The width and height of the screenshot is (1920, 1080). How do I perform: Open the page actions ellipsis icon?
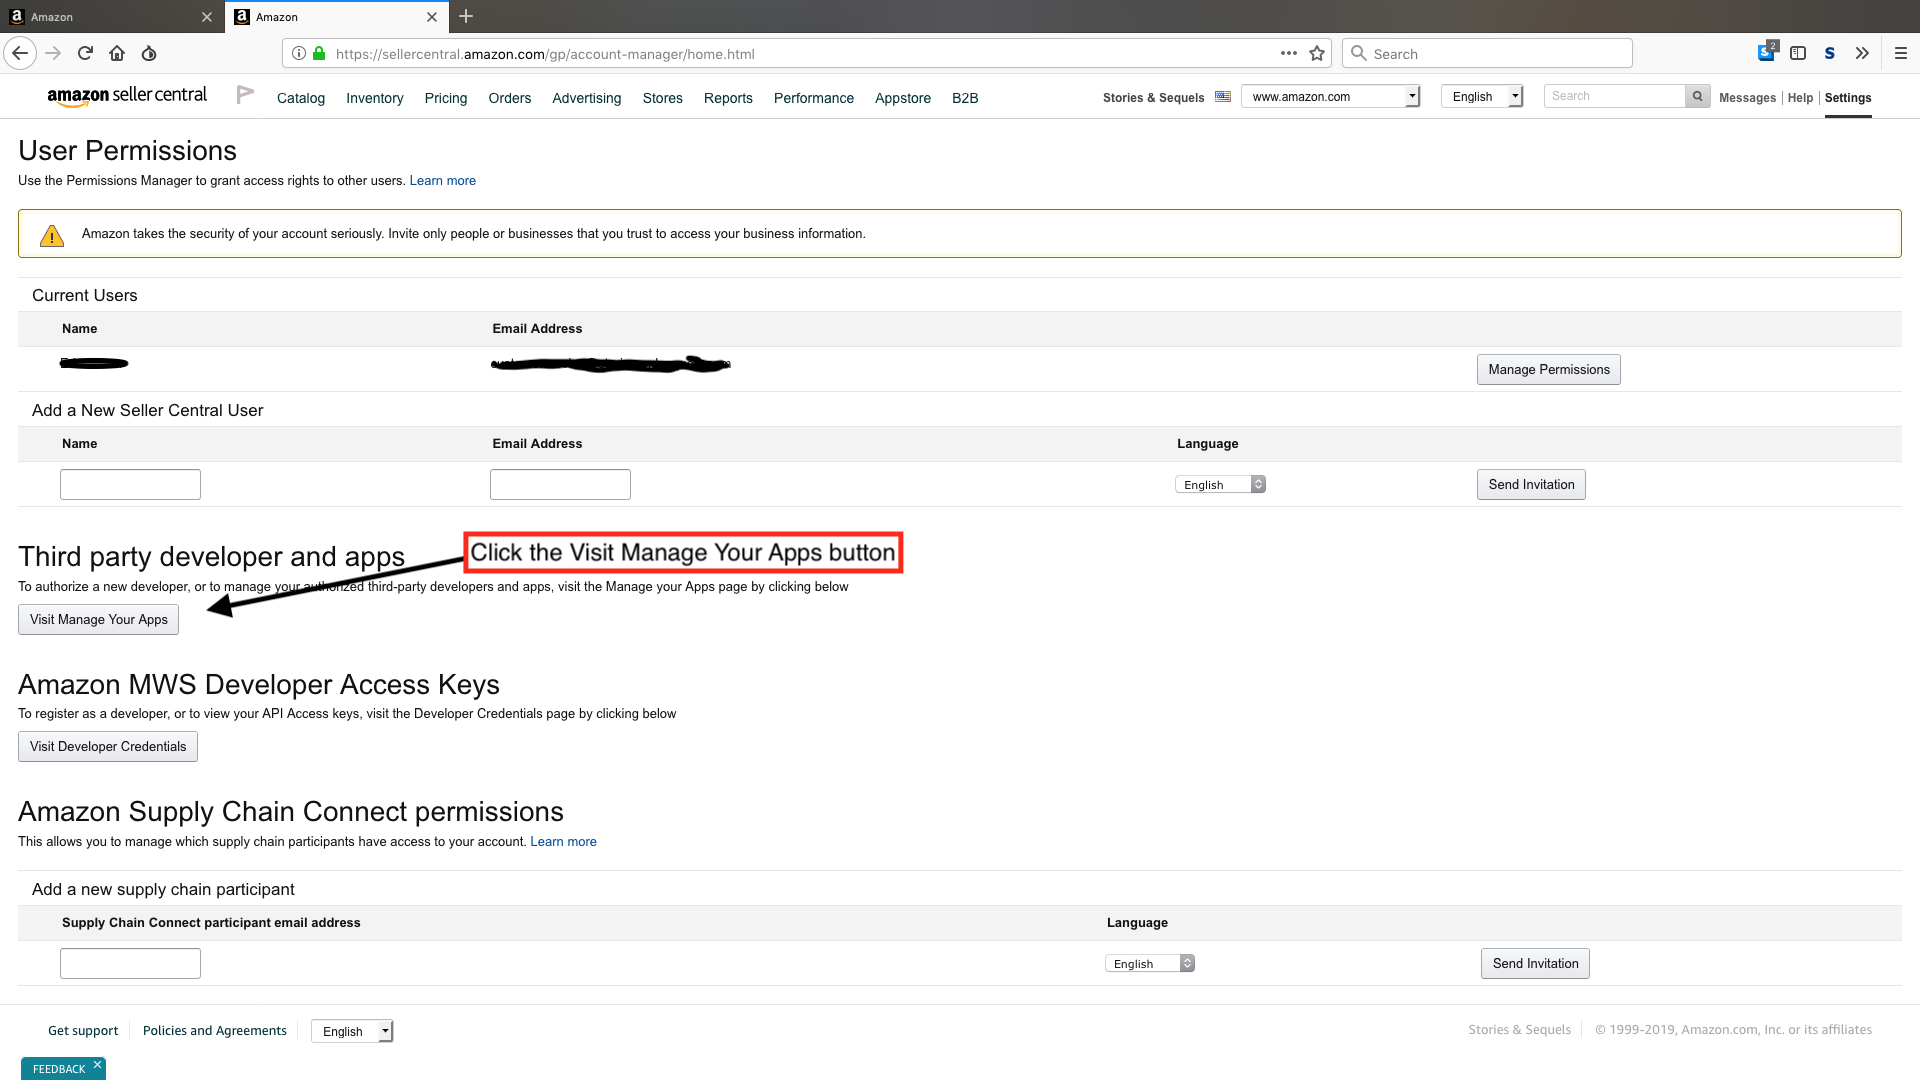1289,54
